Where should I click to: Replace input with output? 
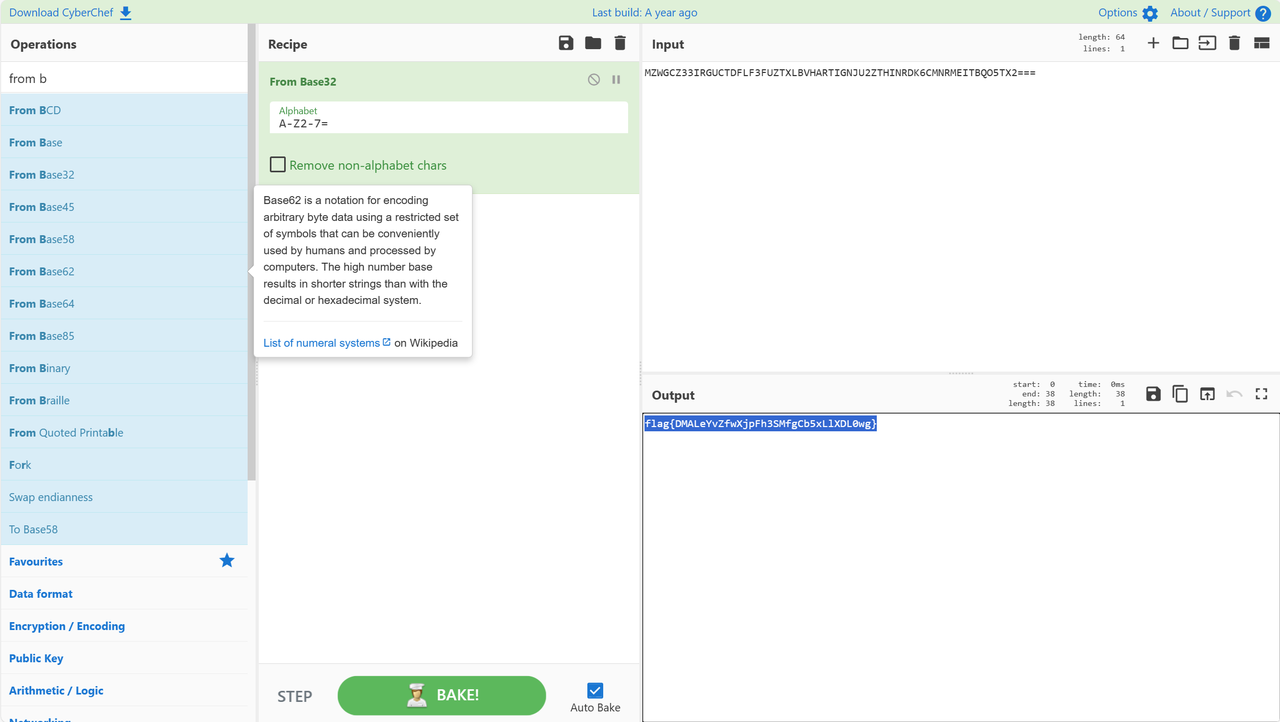1207,394
